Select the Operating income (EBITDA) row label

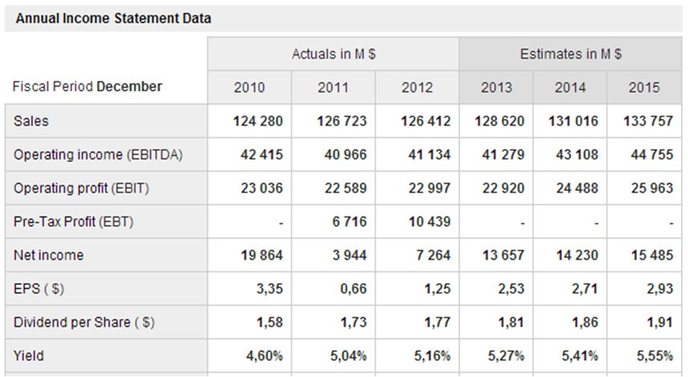click(x=98, y=155)
